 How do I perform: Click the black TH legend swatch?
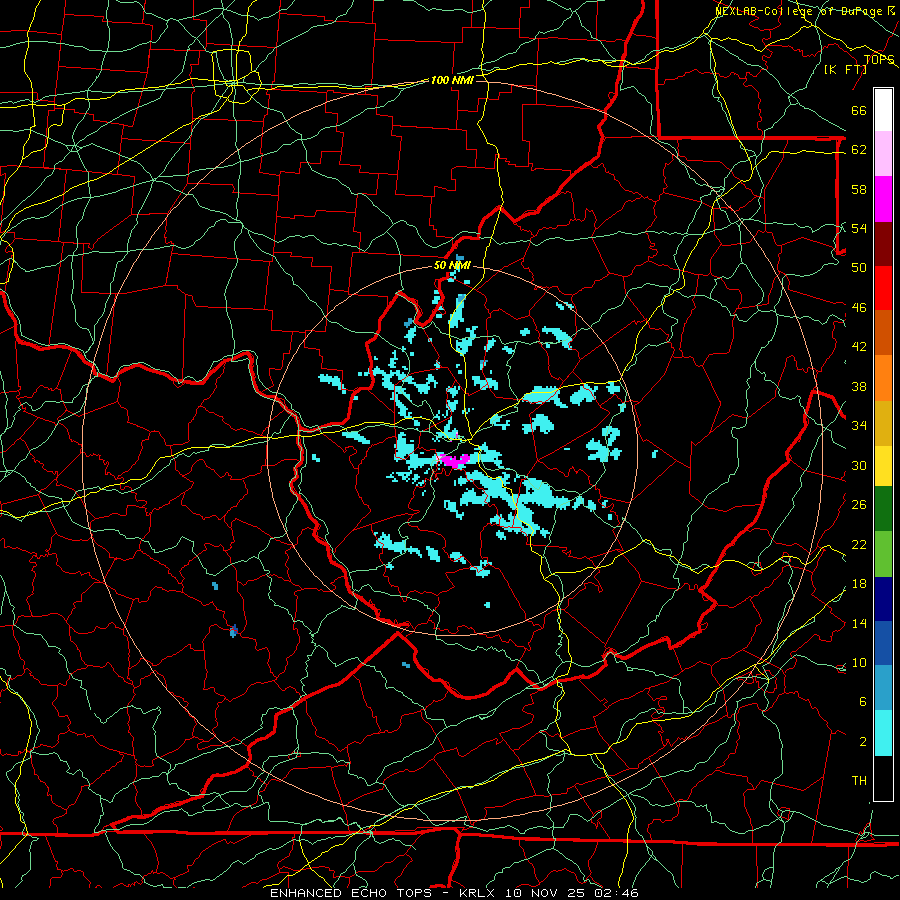883,778
